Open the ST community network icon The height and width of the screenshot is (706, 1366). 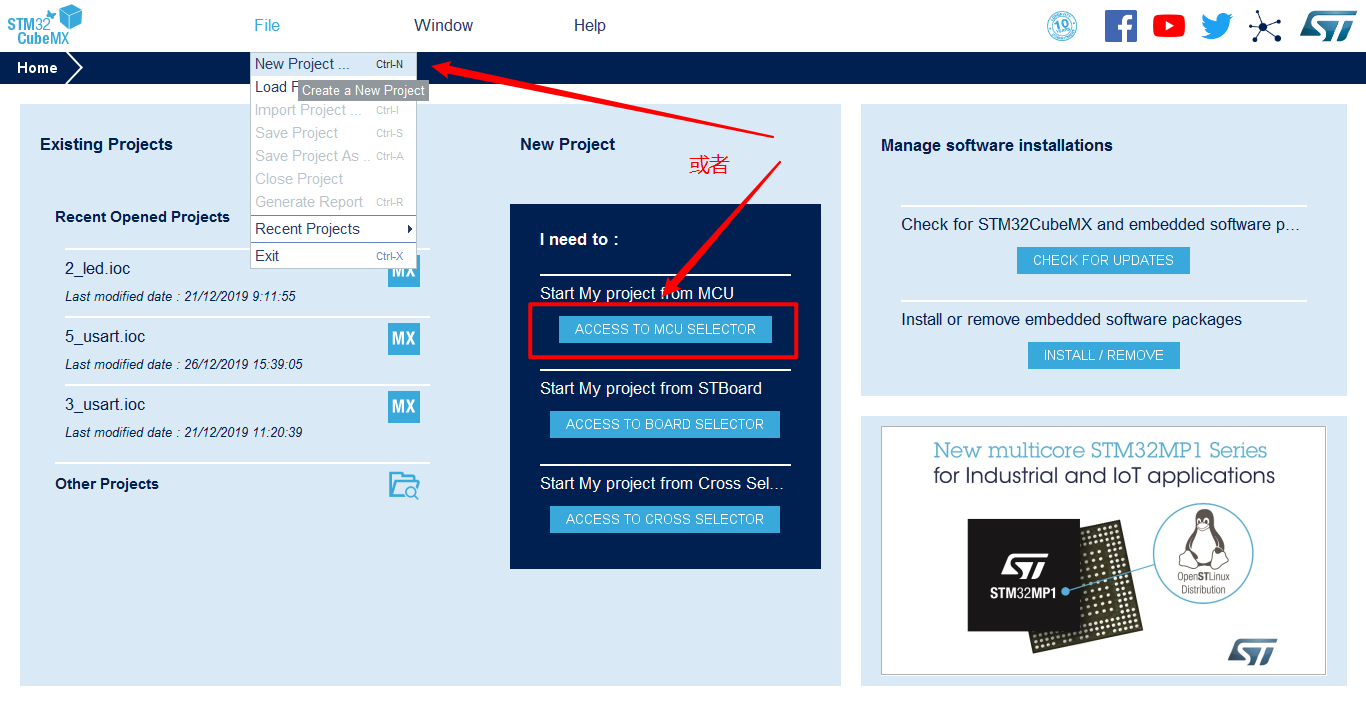pyautogui.click(x=1265, y=26)
